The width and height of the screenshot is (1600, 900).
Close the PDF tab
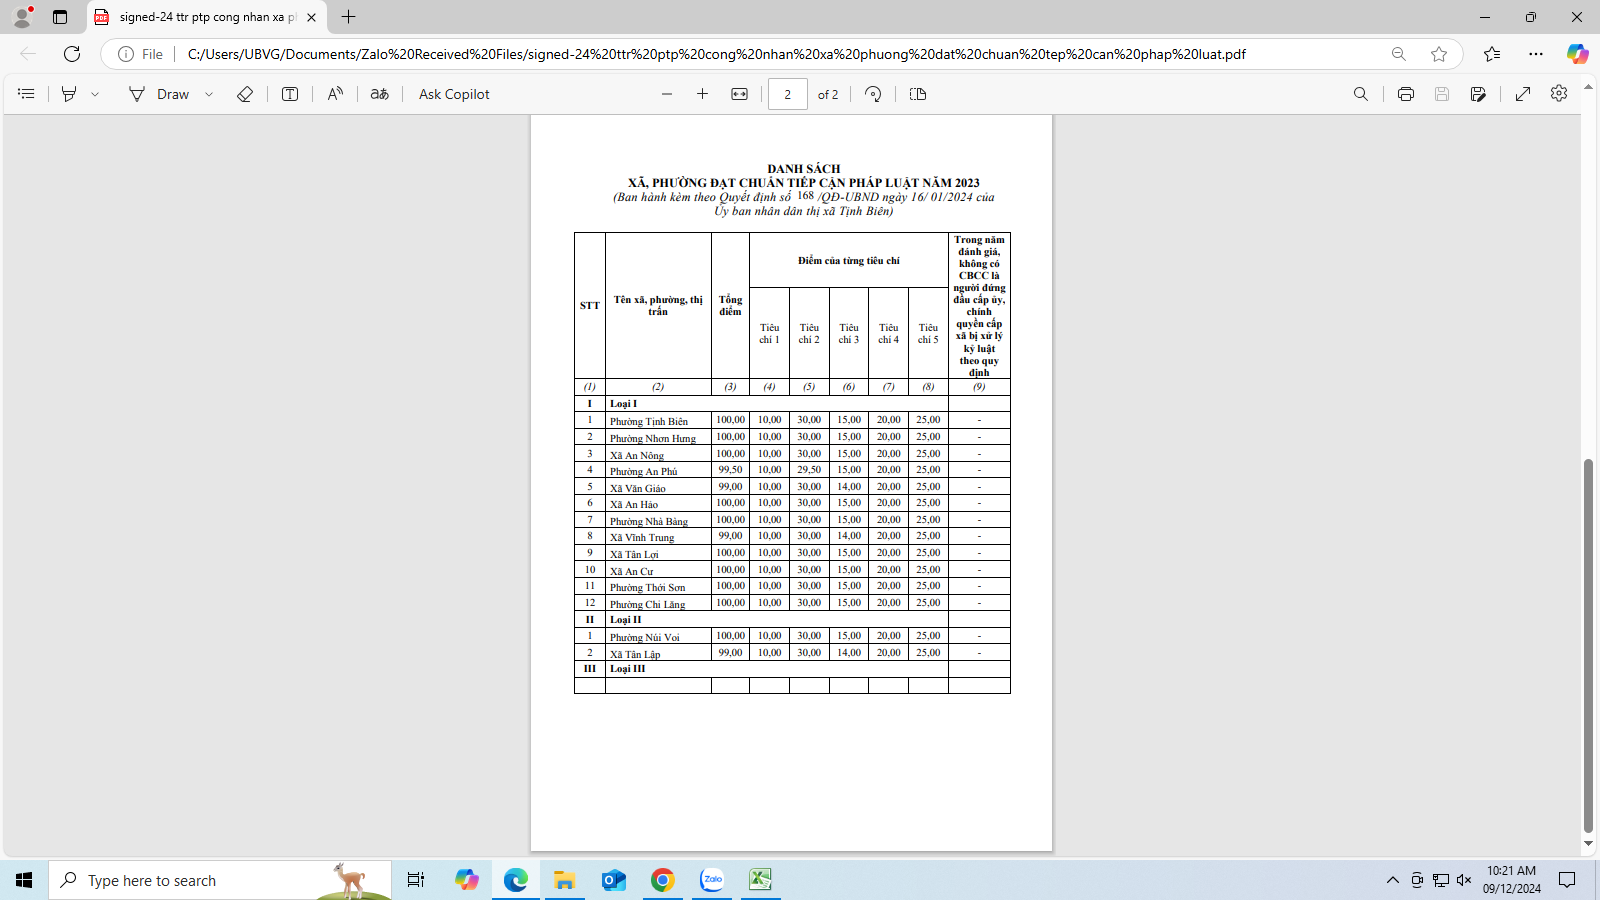(312, 17)
